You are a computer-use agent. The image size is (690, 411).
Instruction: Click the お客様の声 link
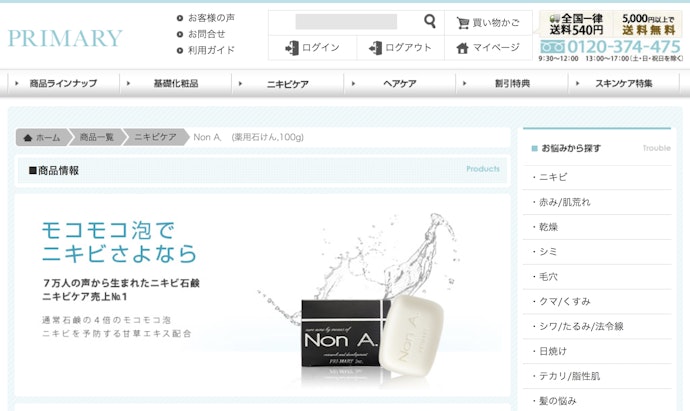[211, 18]
